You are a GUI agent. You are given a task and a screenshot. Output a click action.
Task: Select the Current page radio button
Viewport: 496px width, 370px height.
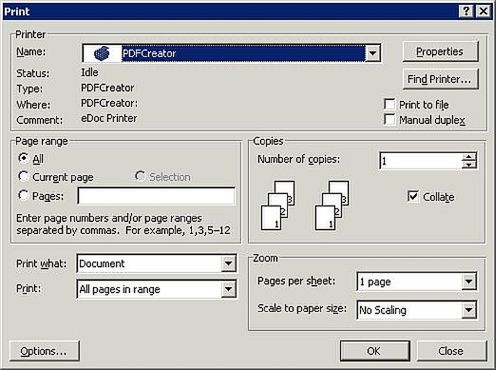[23, 176]
